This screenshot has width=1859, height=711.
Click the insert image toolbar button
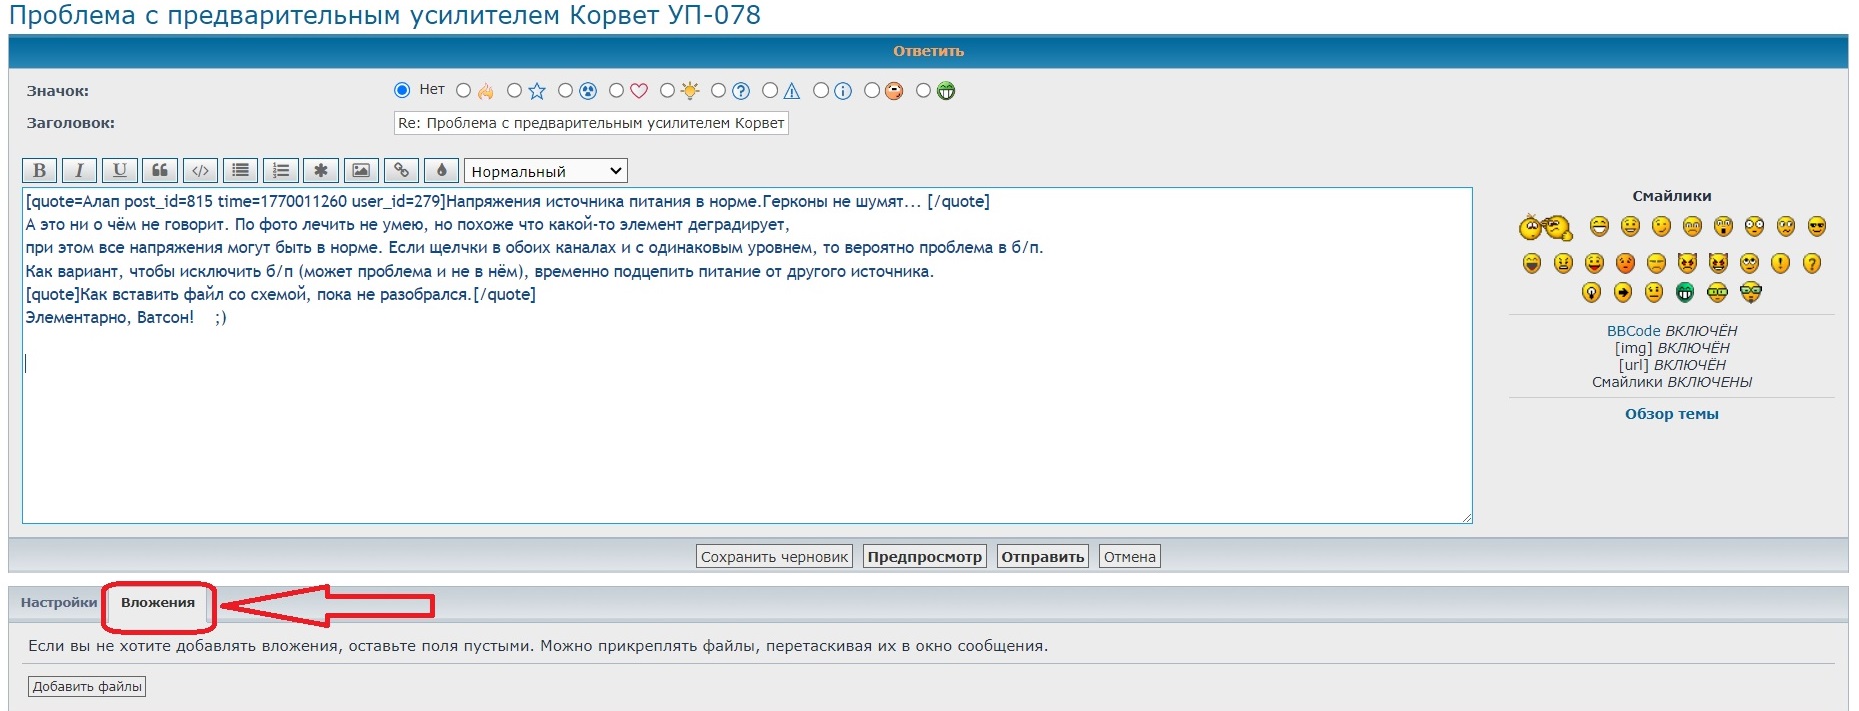[361, 171]
